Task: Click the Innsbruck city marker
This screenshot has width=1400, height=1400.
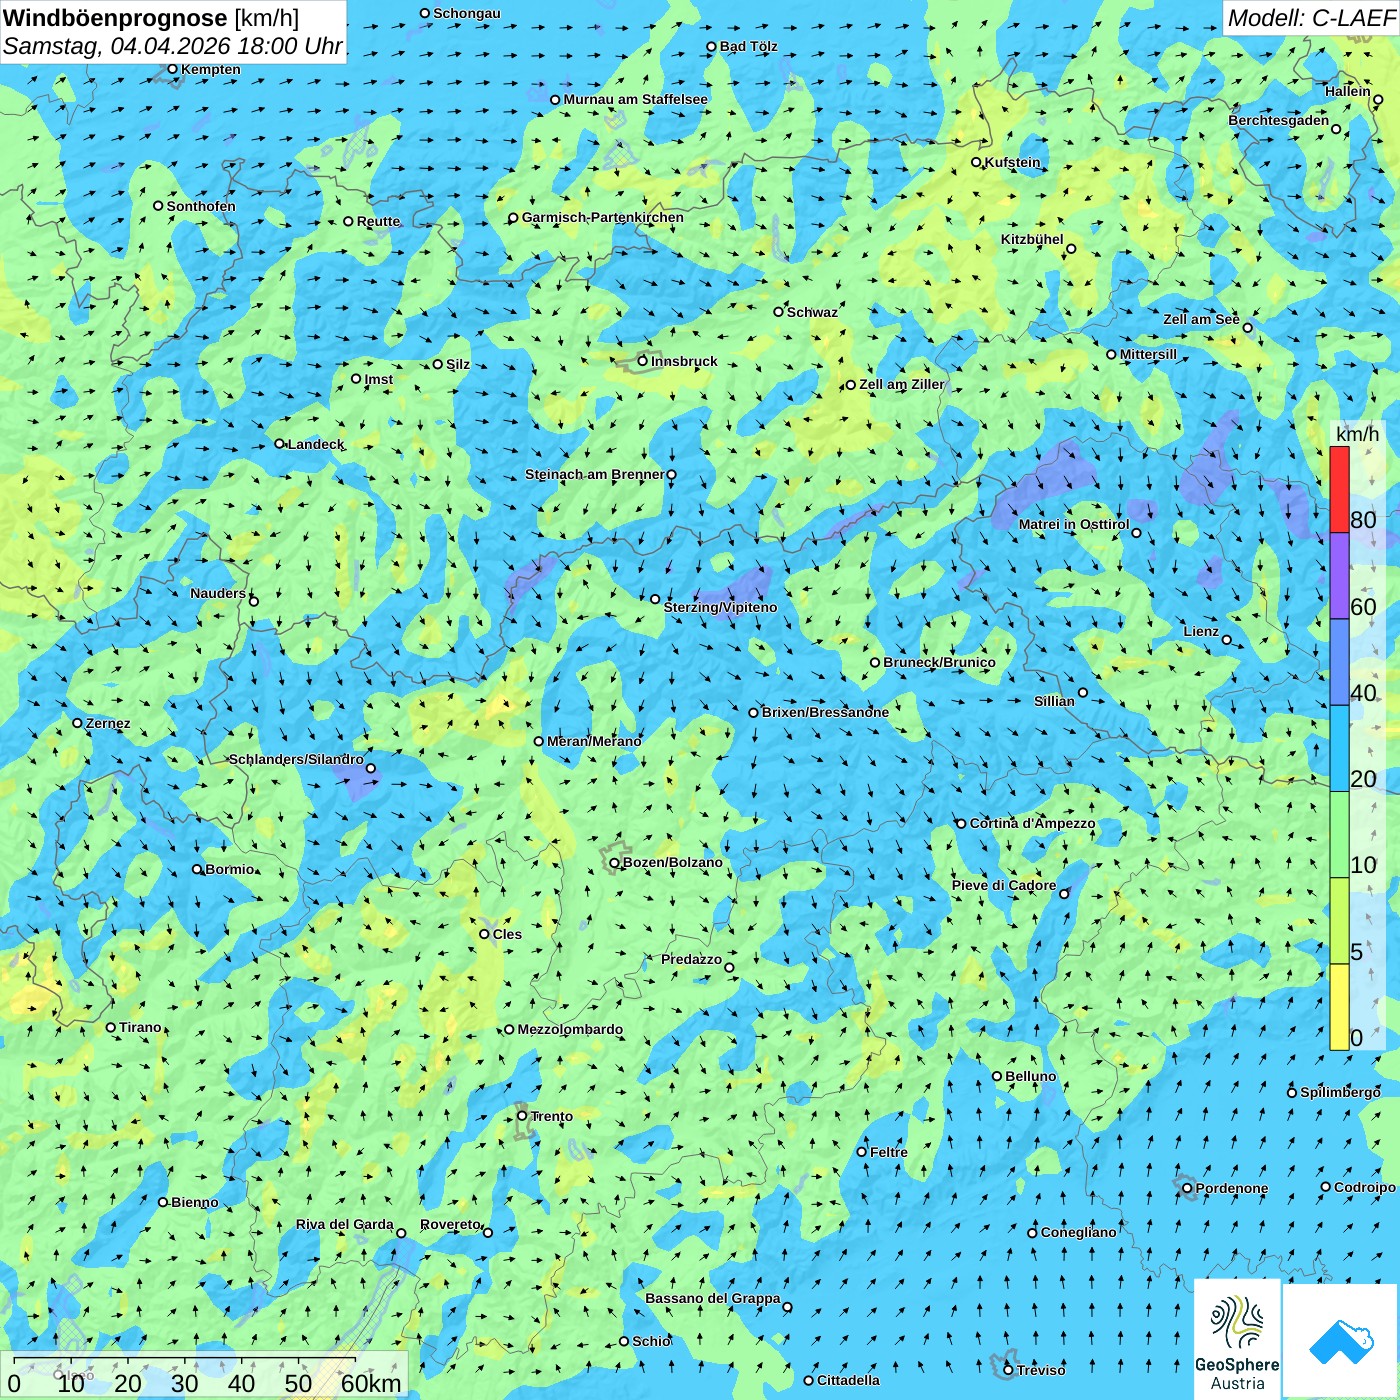Action: click(643, 361)
